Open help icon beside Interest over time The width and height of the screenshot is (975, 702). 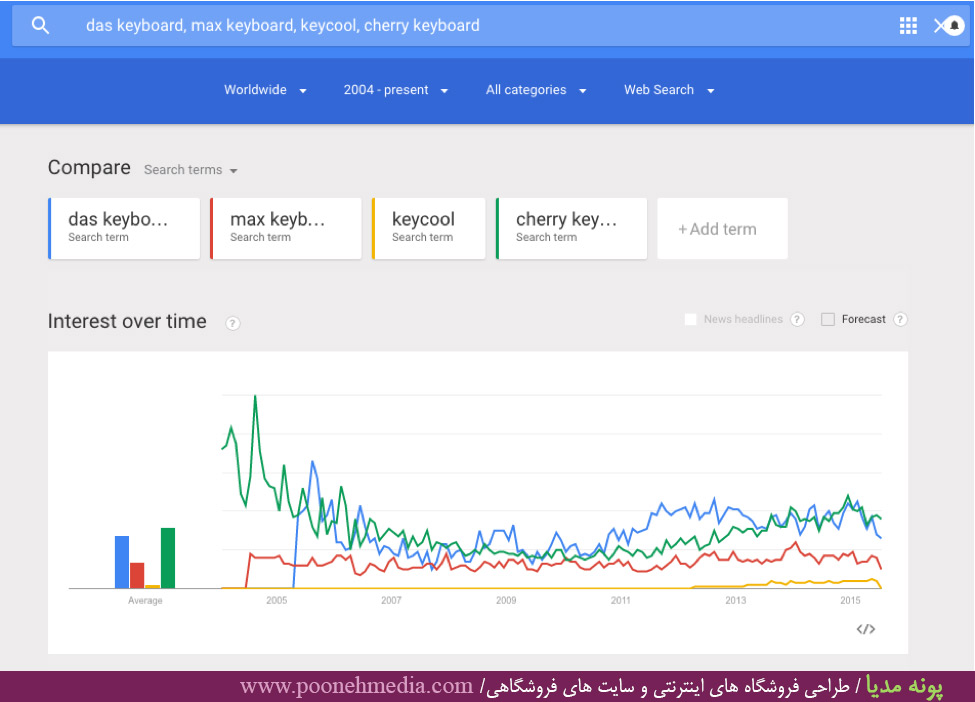233,323
